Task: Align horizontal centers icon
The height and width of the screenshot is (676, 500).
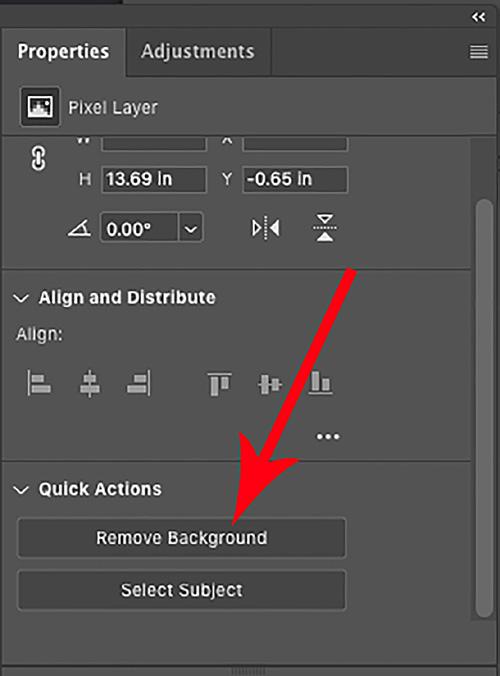Action: pos(90,383)
